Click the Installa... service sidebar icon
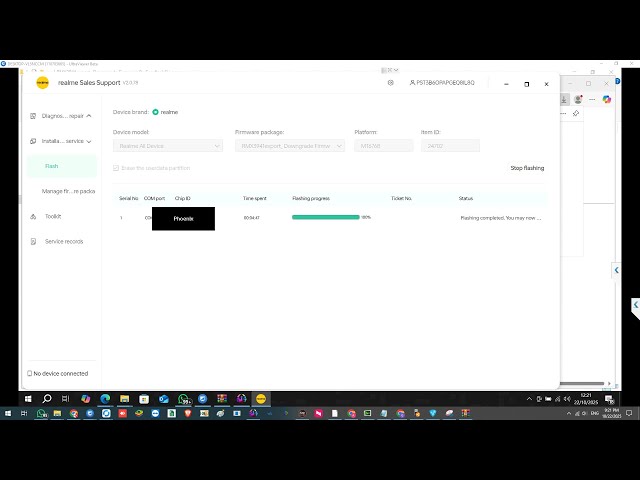This screenshot has height=480, width=640. coord(33,141)
